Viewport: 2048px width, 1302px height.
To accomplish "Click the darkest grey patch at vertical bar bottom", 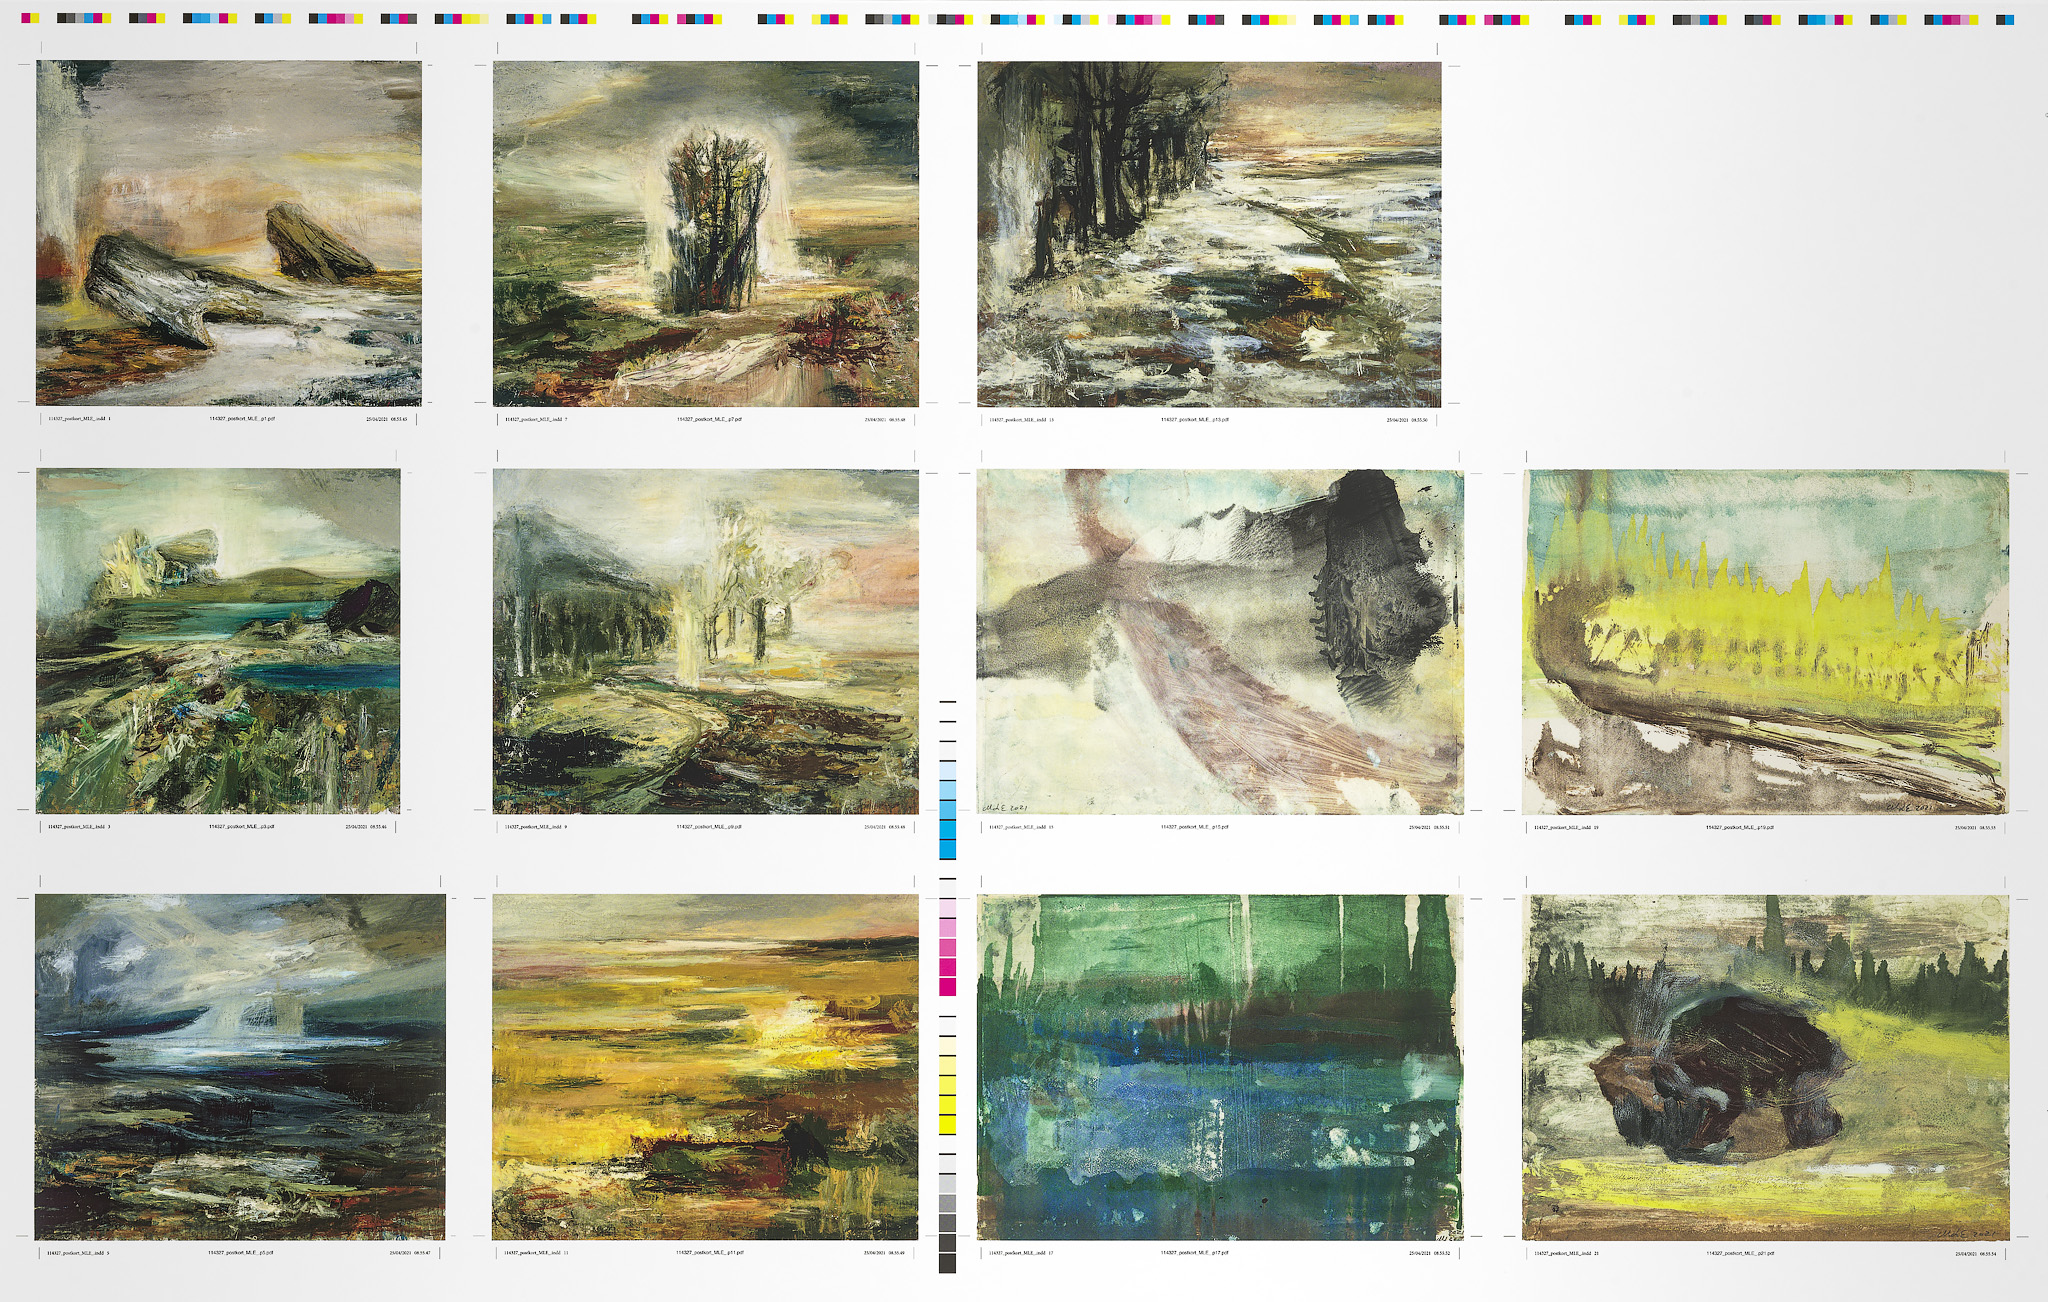I will (x=947, y=1264).
